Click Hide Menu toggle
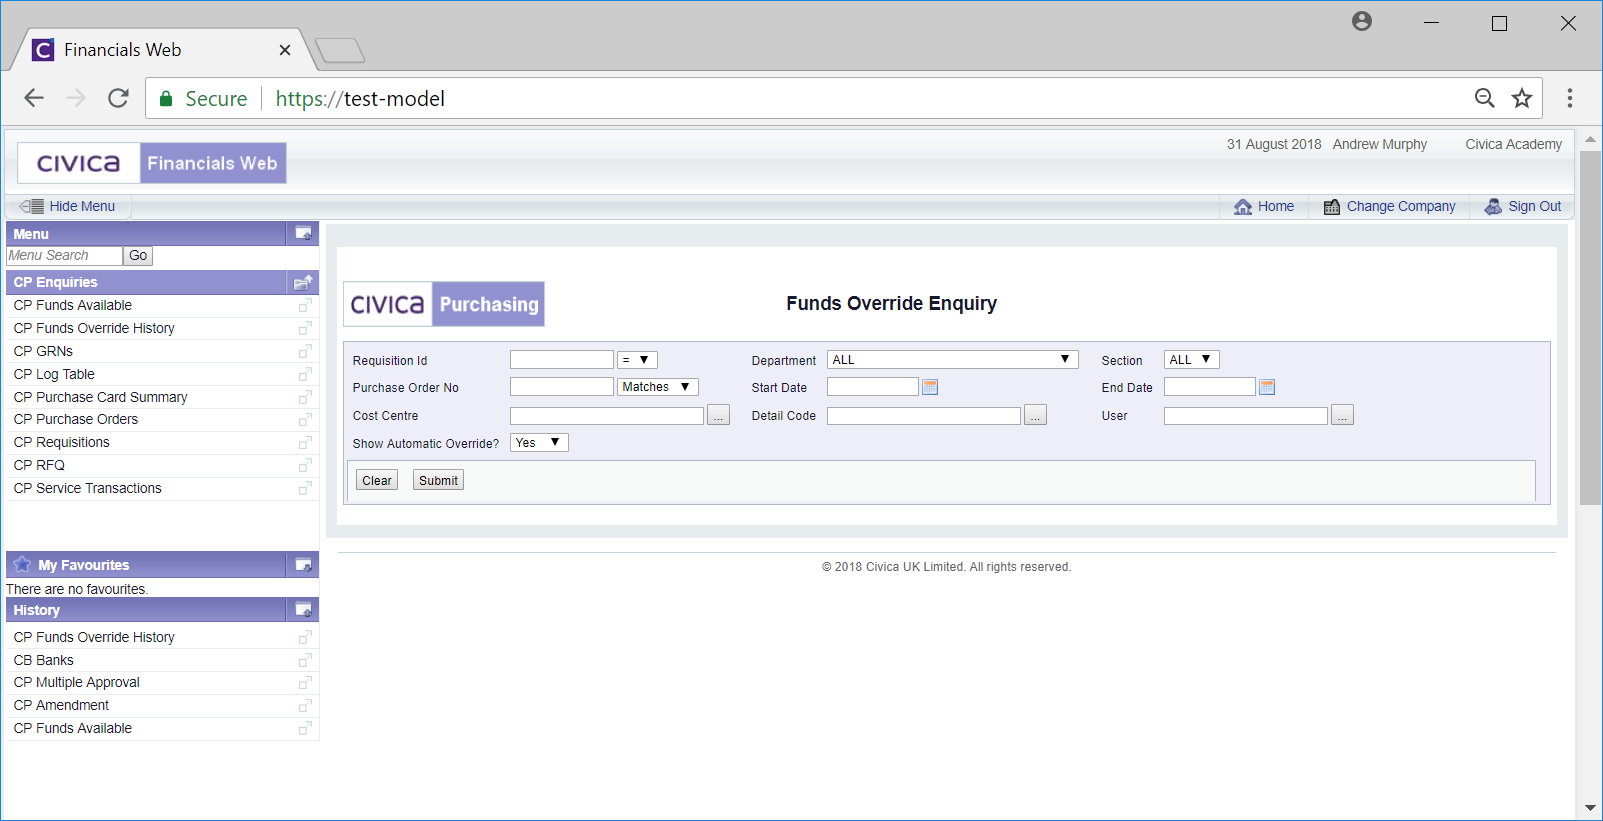This screenshot has height=821, width=1603. pyautogui.click(x=68, y=206)
